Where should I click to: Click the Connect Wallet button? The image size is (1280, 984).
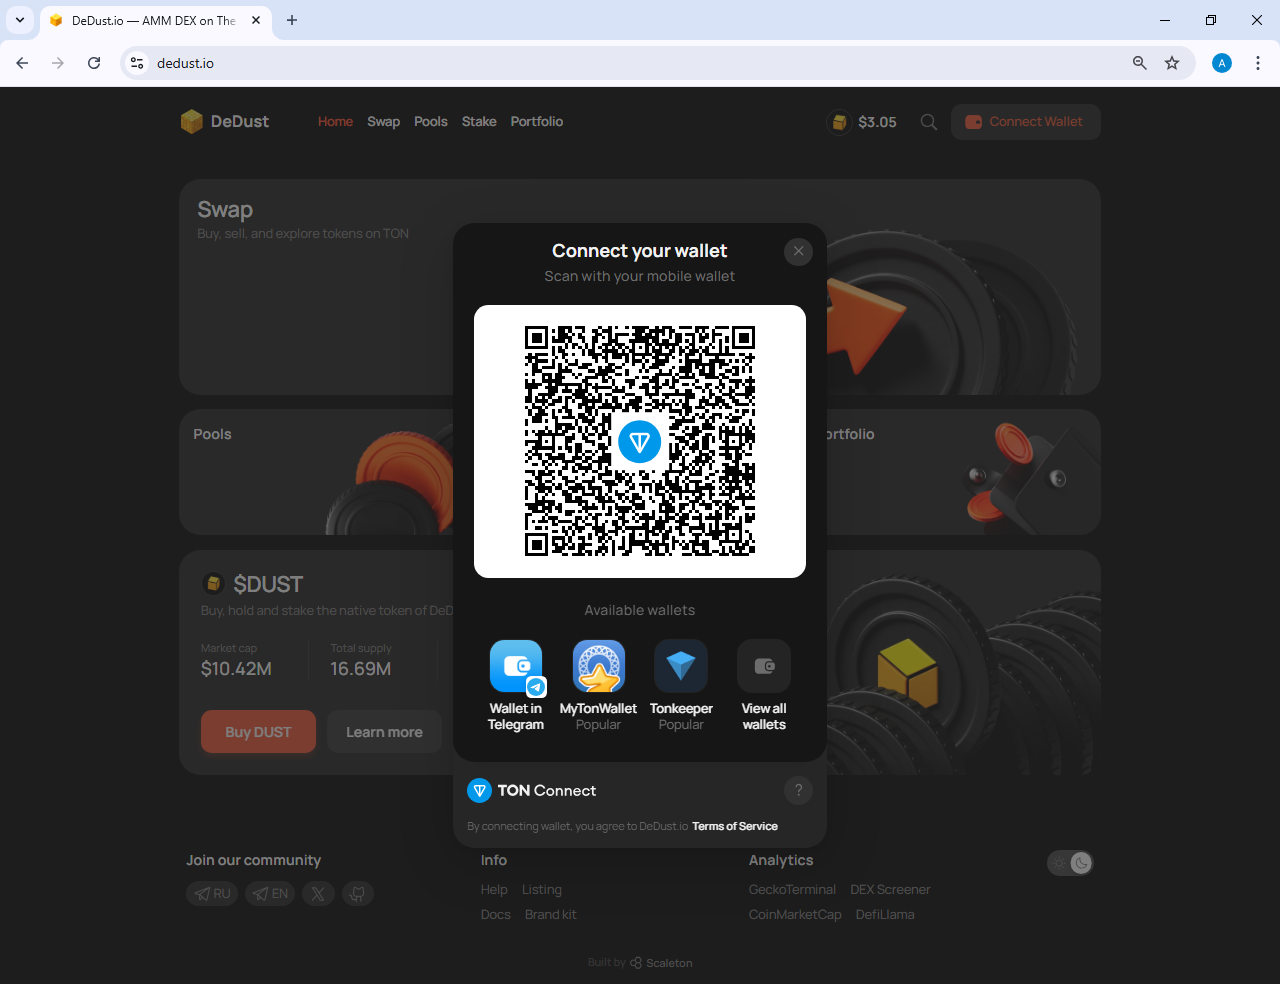tap(1026, 122)
